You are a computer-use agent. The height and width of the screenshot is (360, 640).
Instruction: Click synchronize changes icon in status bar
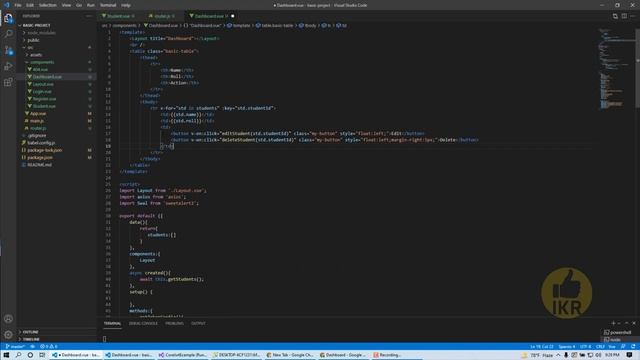32,347
